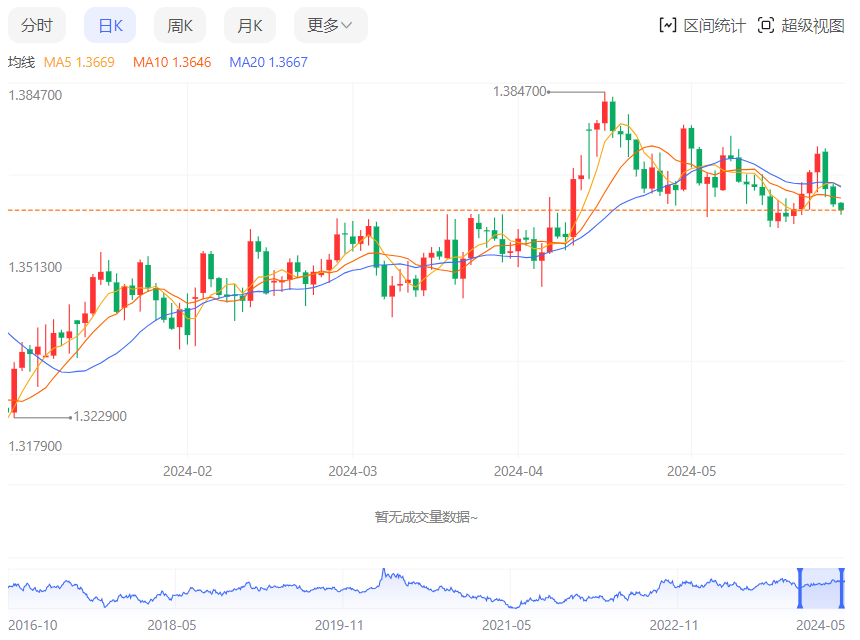
Task: Grab the left handle of the range selector
Action: click(800, 588)
